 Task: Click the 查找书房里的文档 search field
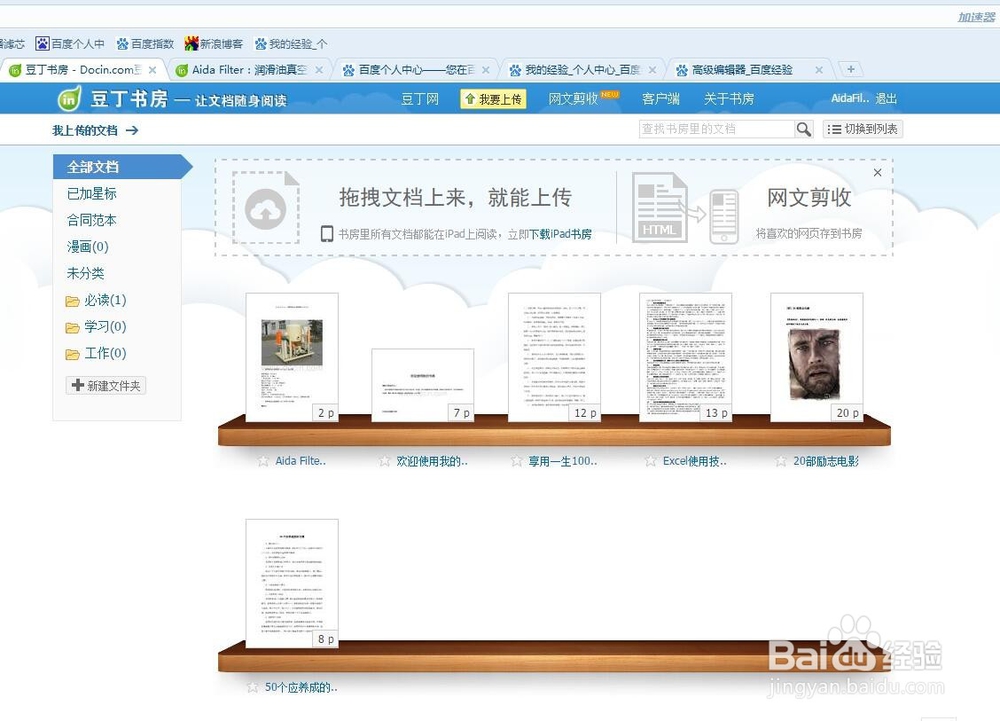(x=717, y=129)
